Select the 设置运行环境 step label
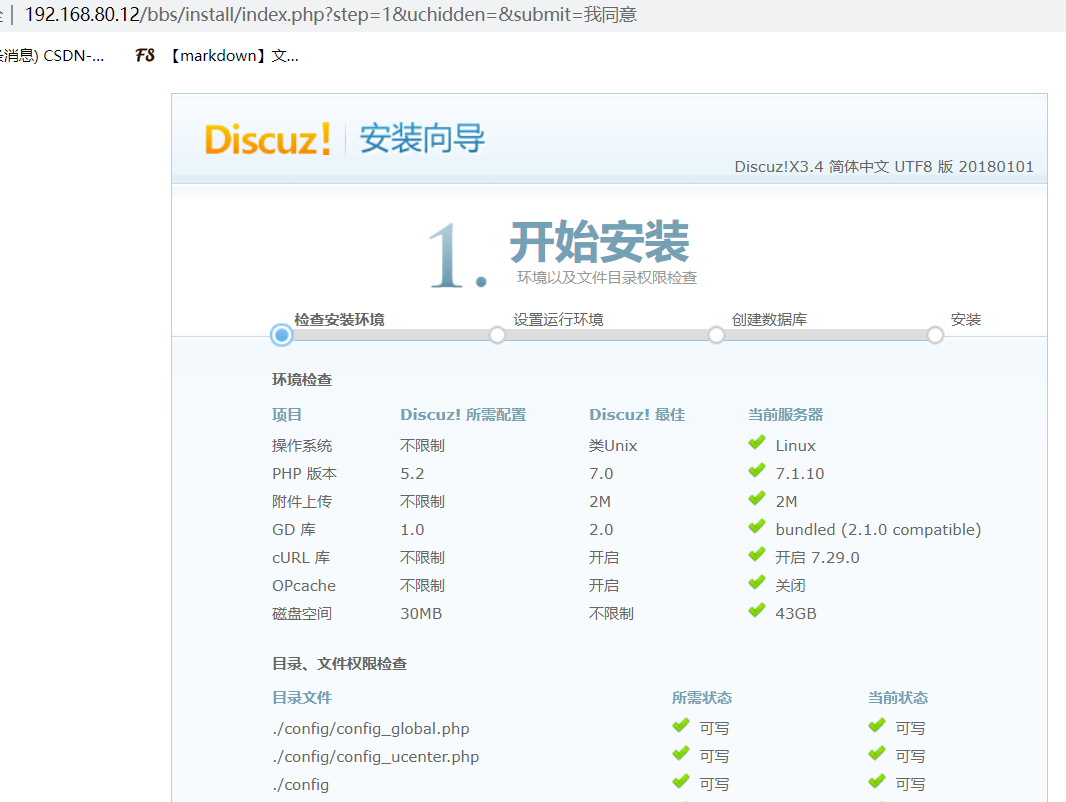The height and width of the screenshot is (802, 1066). 558,319
